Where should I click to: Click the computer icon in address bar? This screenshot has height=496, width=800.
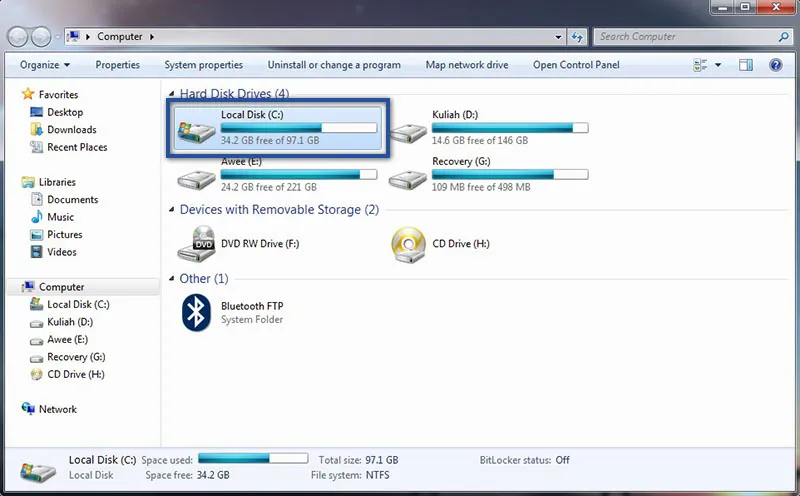73,37
